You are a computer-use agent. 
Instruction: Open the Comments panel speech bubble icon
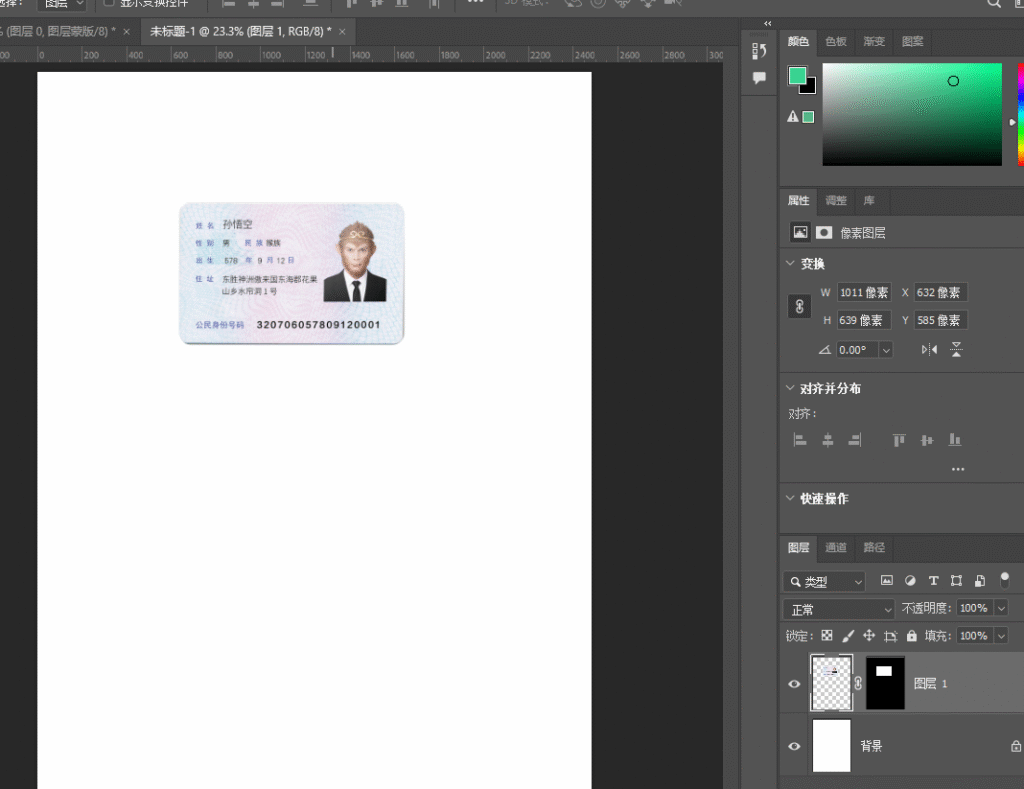coord(759,78)
